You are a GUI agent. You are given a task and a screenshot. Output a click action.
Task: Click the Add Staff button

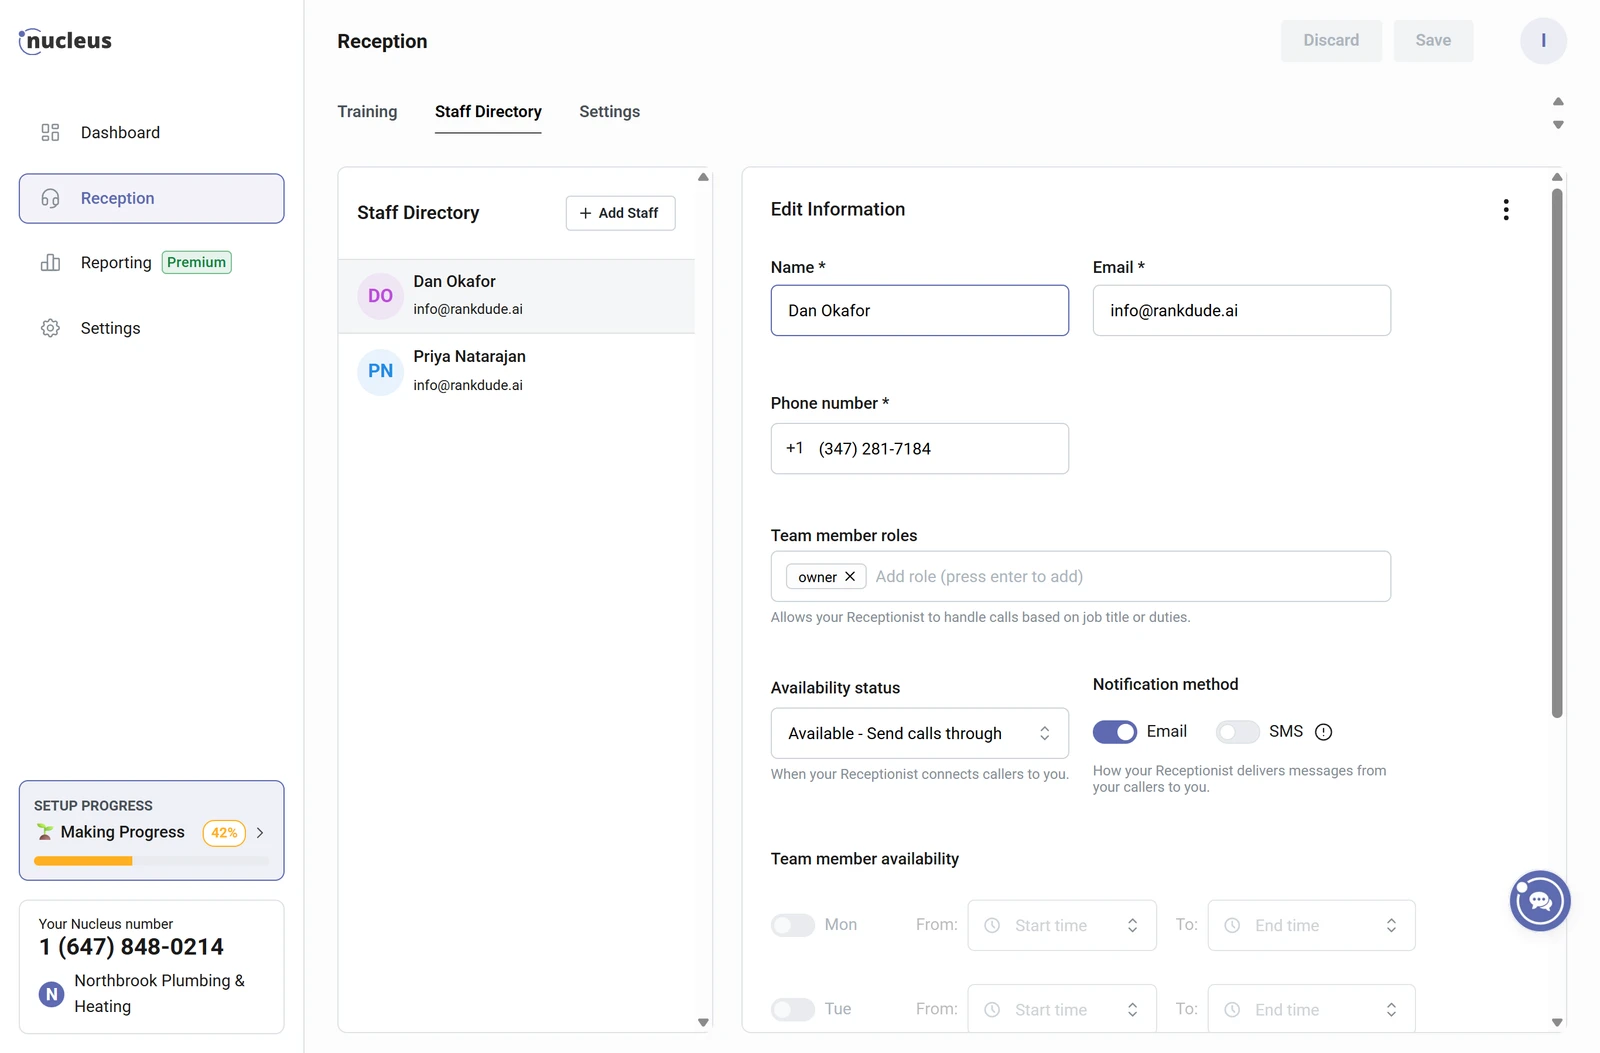[620, 213]
